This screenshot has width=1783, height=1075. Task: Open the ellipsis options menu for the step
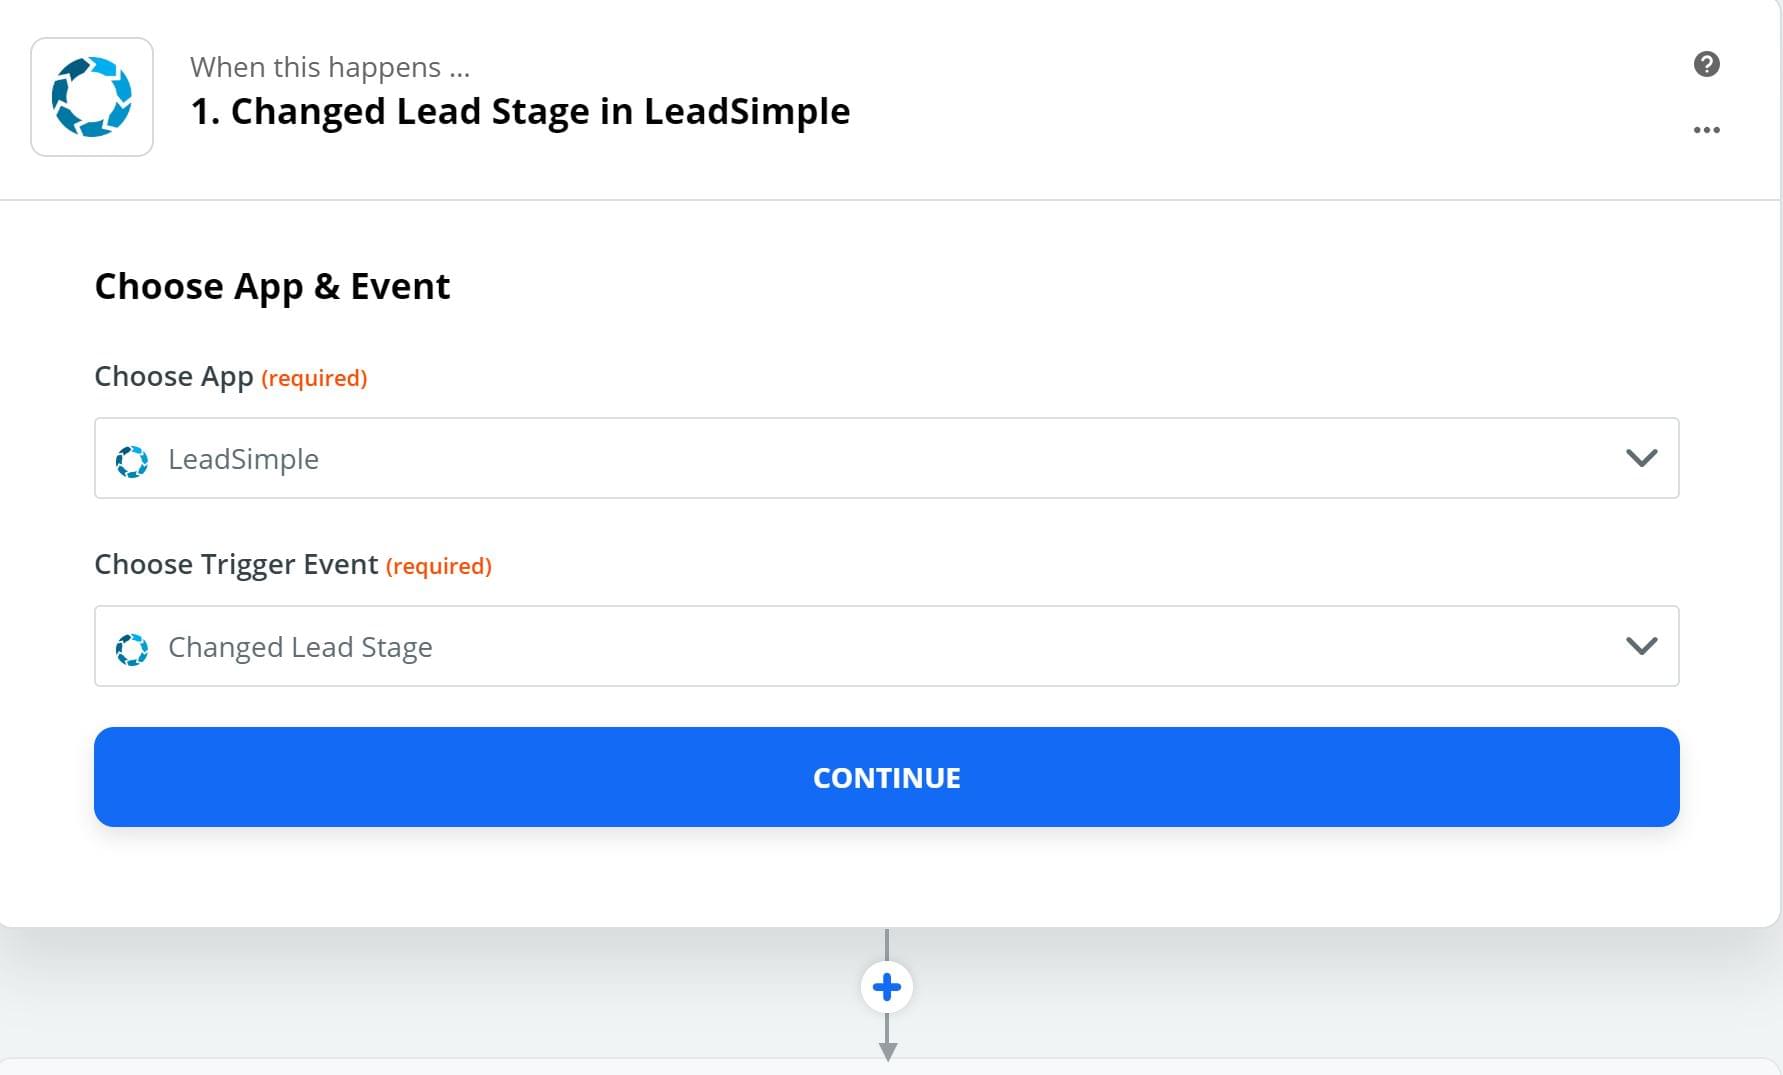tap(1707, 129)
